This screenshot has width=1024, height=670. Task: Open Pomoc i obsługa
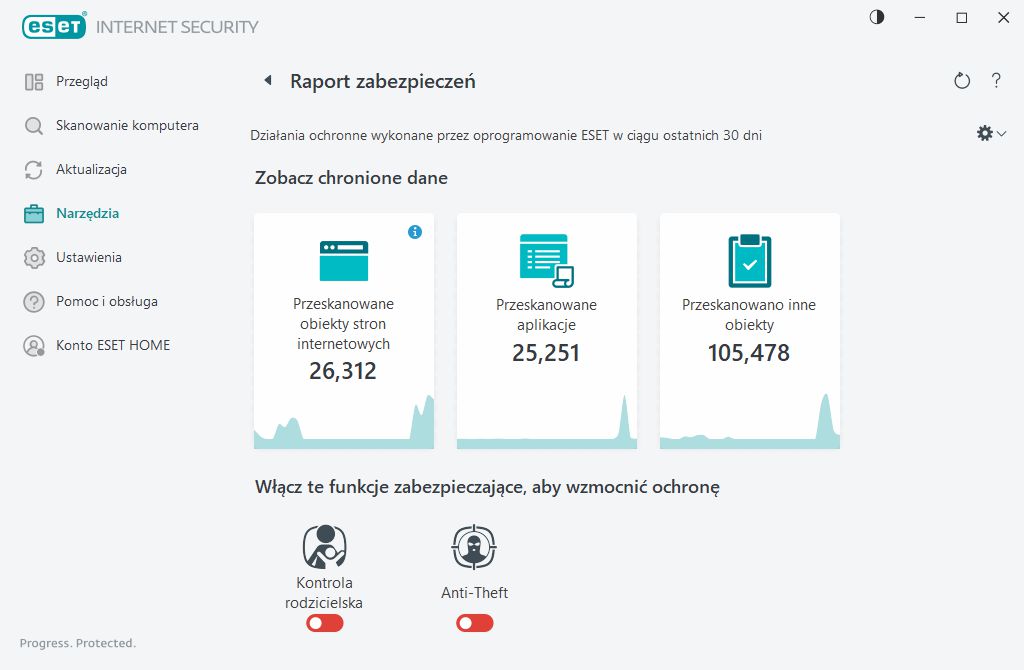[107, 302]
